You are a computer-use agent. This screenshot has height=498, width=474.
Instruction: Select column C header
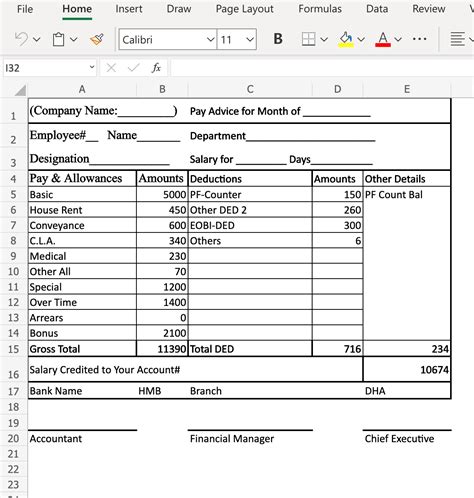point(250,89)
